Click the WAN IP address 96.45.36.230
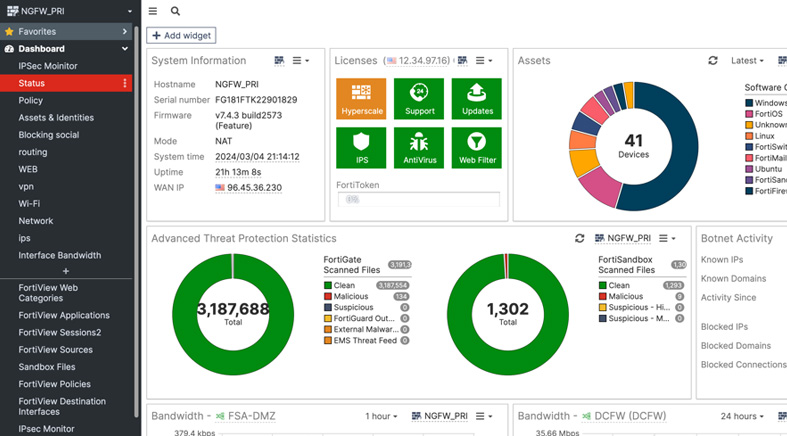The image size is (787, 436). click(x=255, y=187)
